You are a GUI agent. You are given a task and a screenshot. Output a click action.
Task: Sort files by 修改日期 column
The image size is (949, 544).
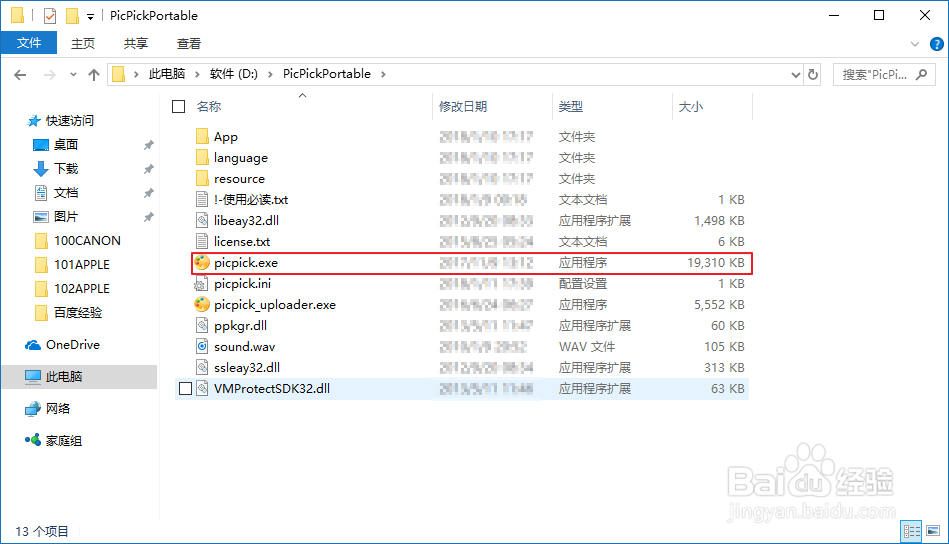(463, 107)
